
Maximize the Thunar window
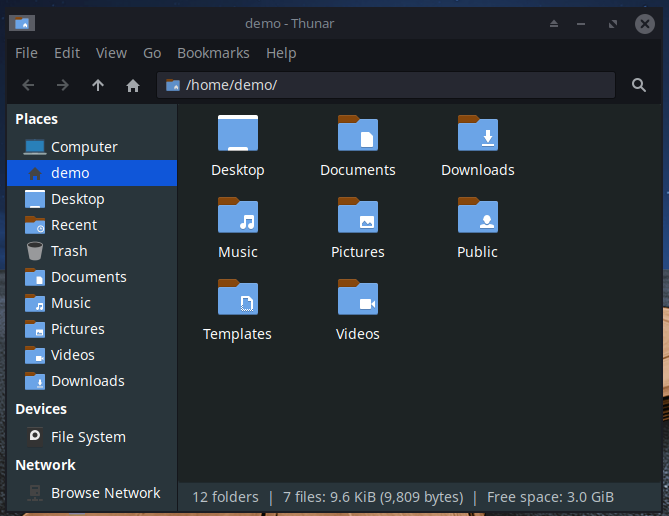pyautogui.click(x=613, y=23)
